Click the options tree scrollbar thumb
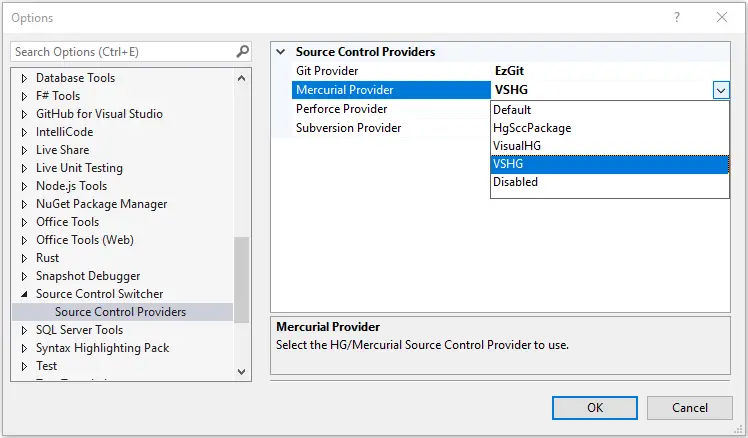The height and width of the screenshot is (438, 748). [x=241, y=280]
